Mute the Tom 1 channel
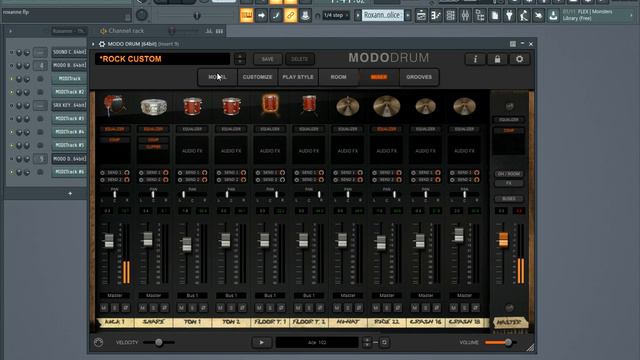 181,308
